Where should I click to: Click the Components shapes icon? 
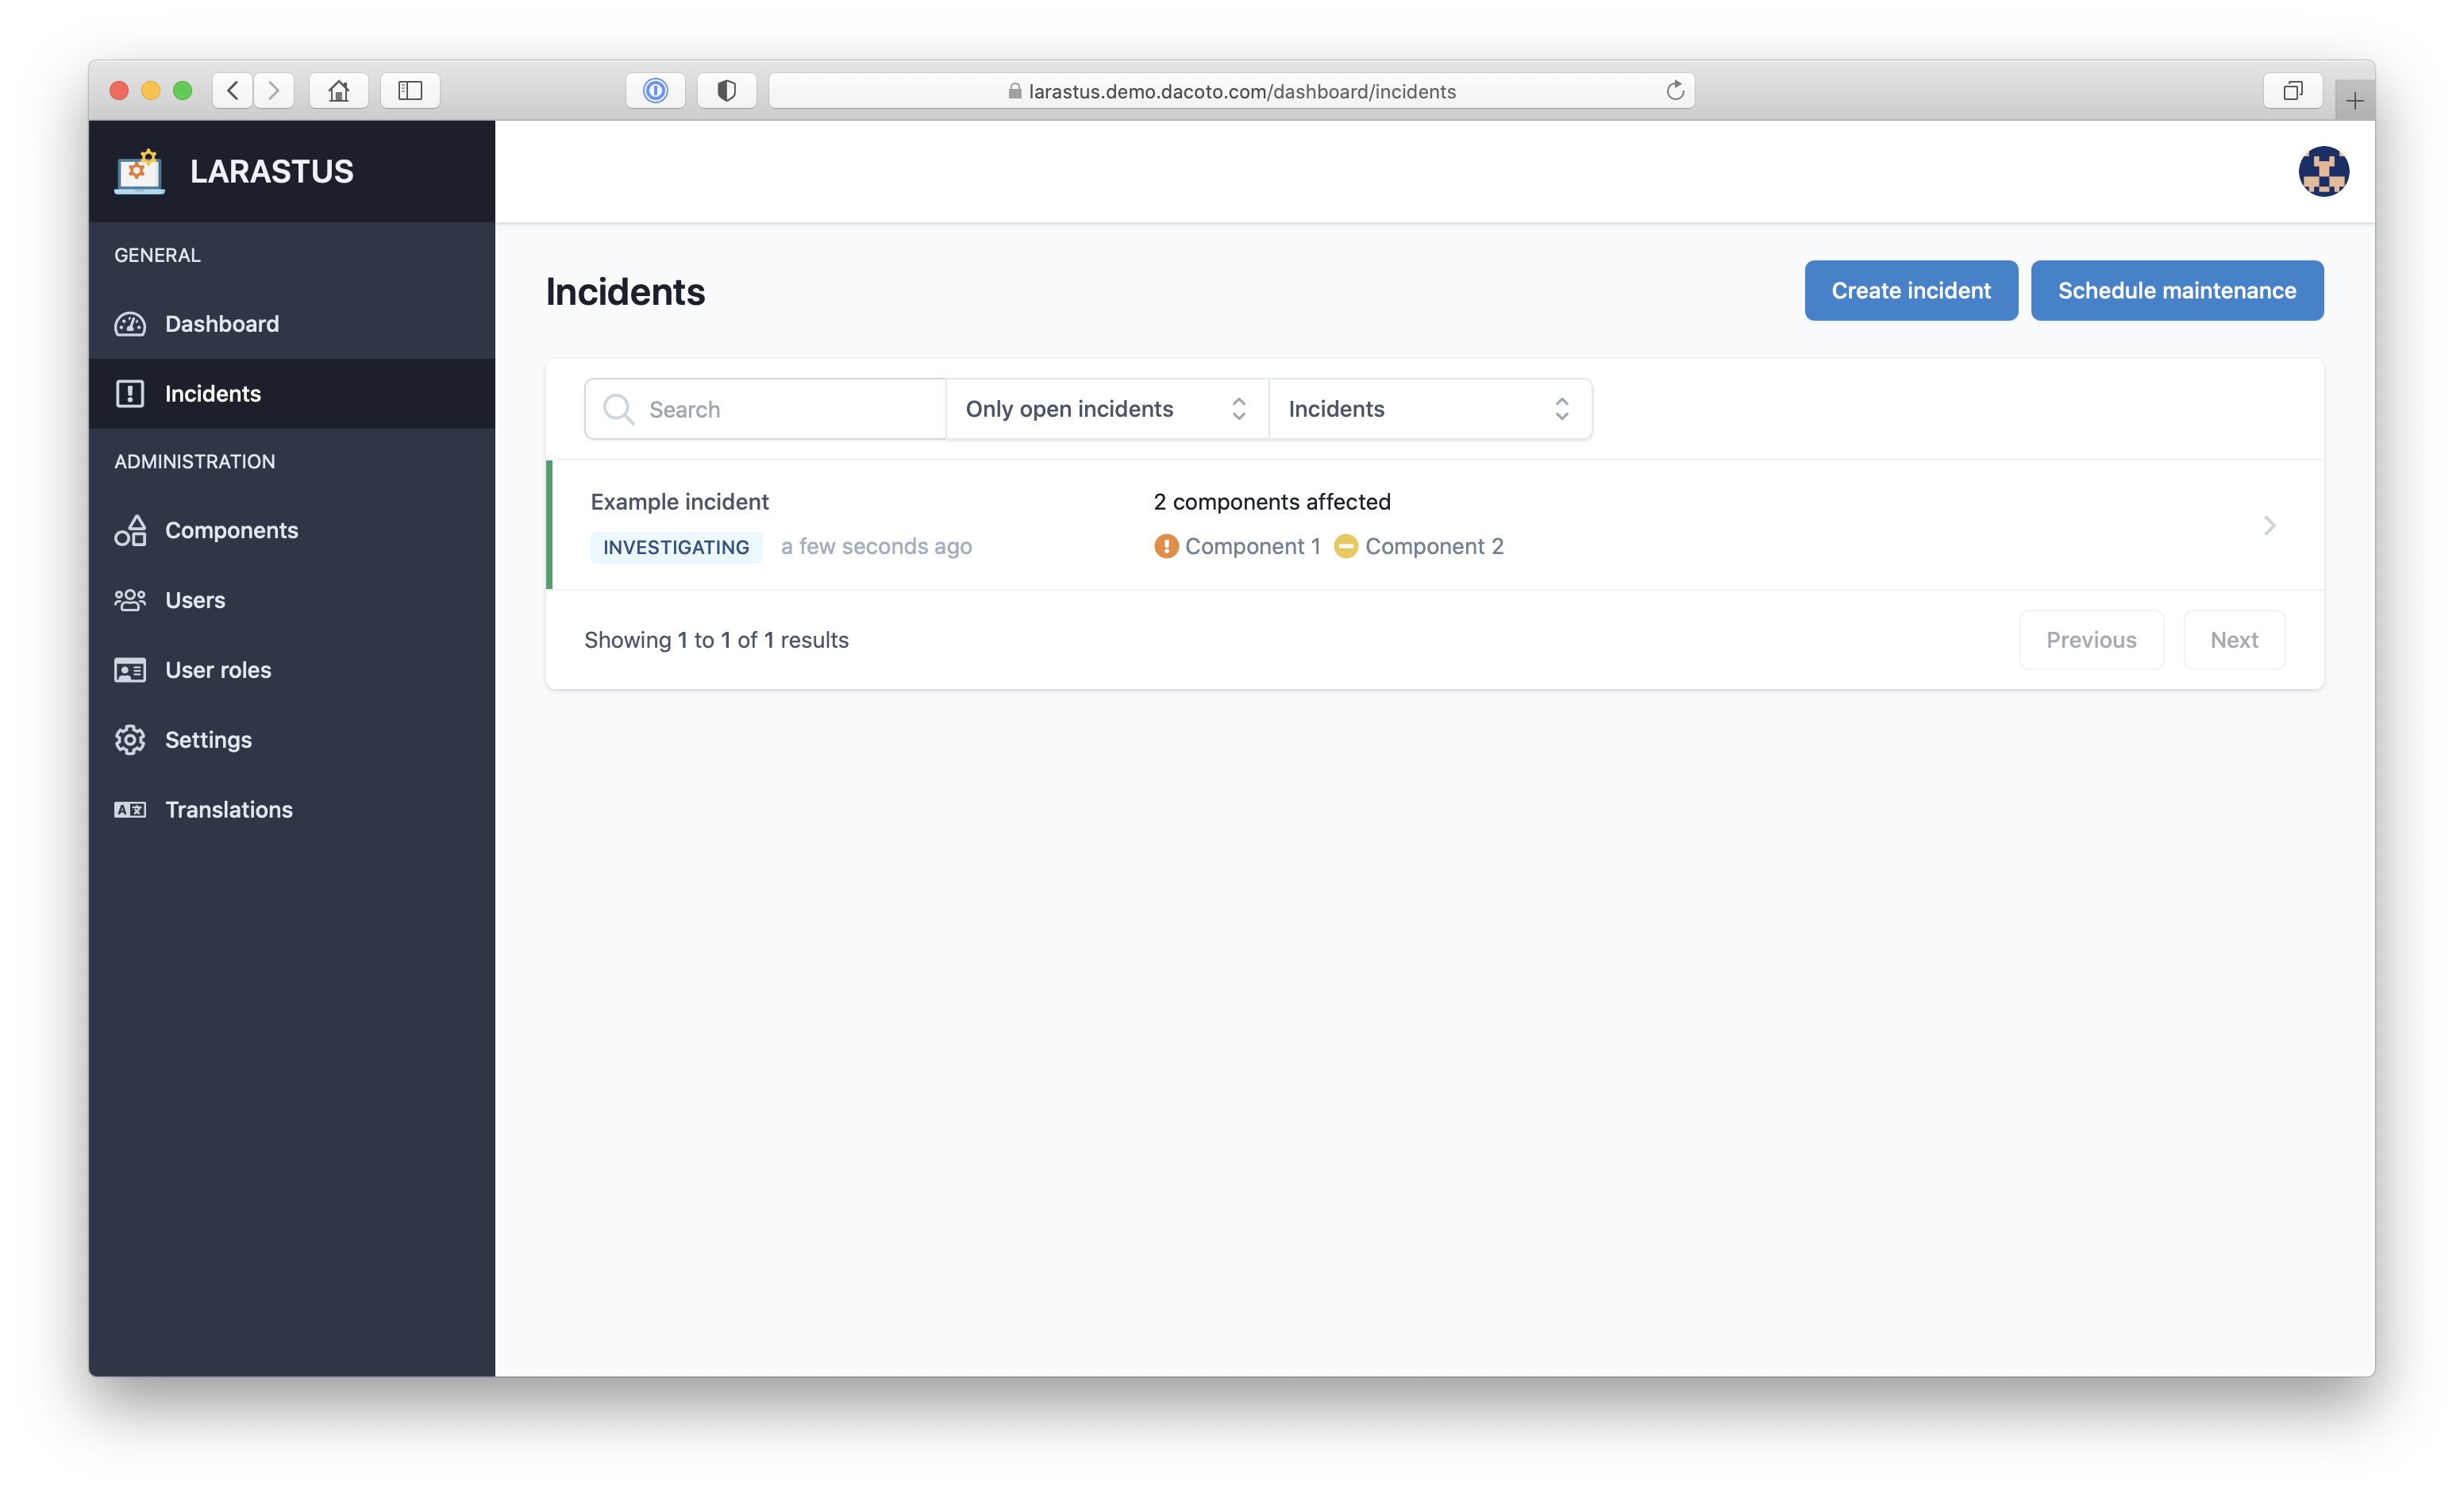point(130,530)
